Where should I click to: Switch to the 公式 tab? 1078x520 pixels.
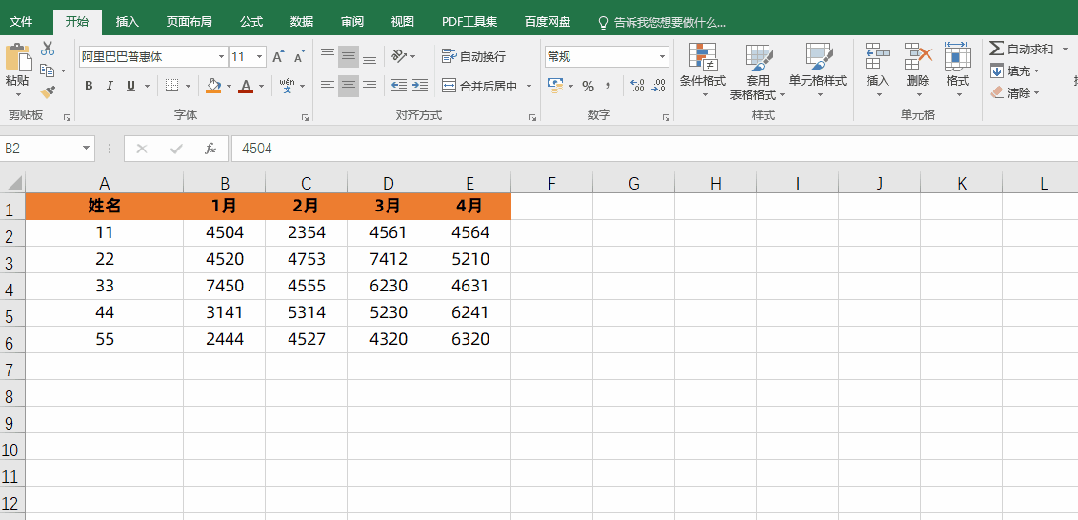252,22
